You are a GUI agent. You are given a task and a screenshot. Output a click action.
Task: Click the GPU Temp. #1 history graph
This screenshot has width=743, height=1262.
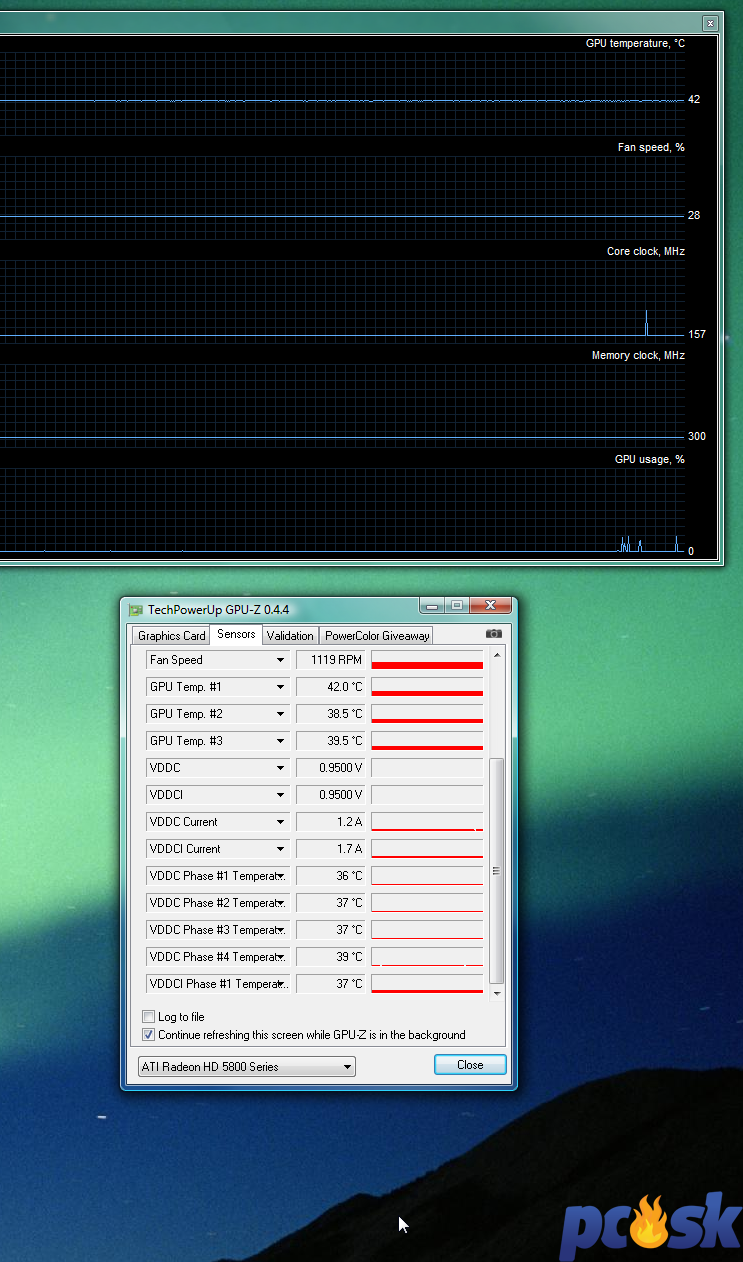[x=427, y=687]
